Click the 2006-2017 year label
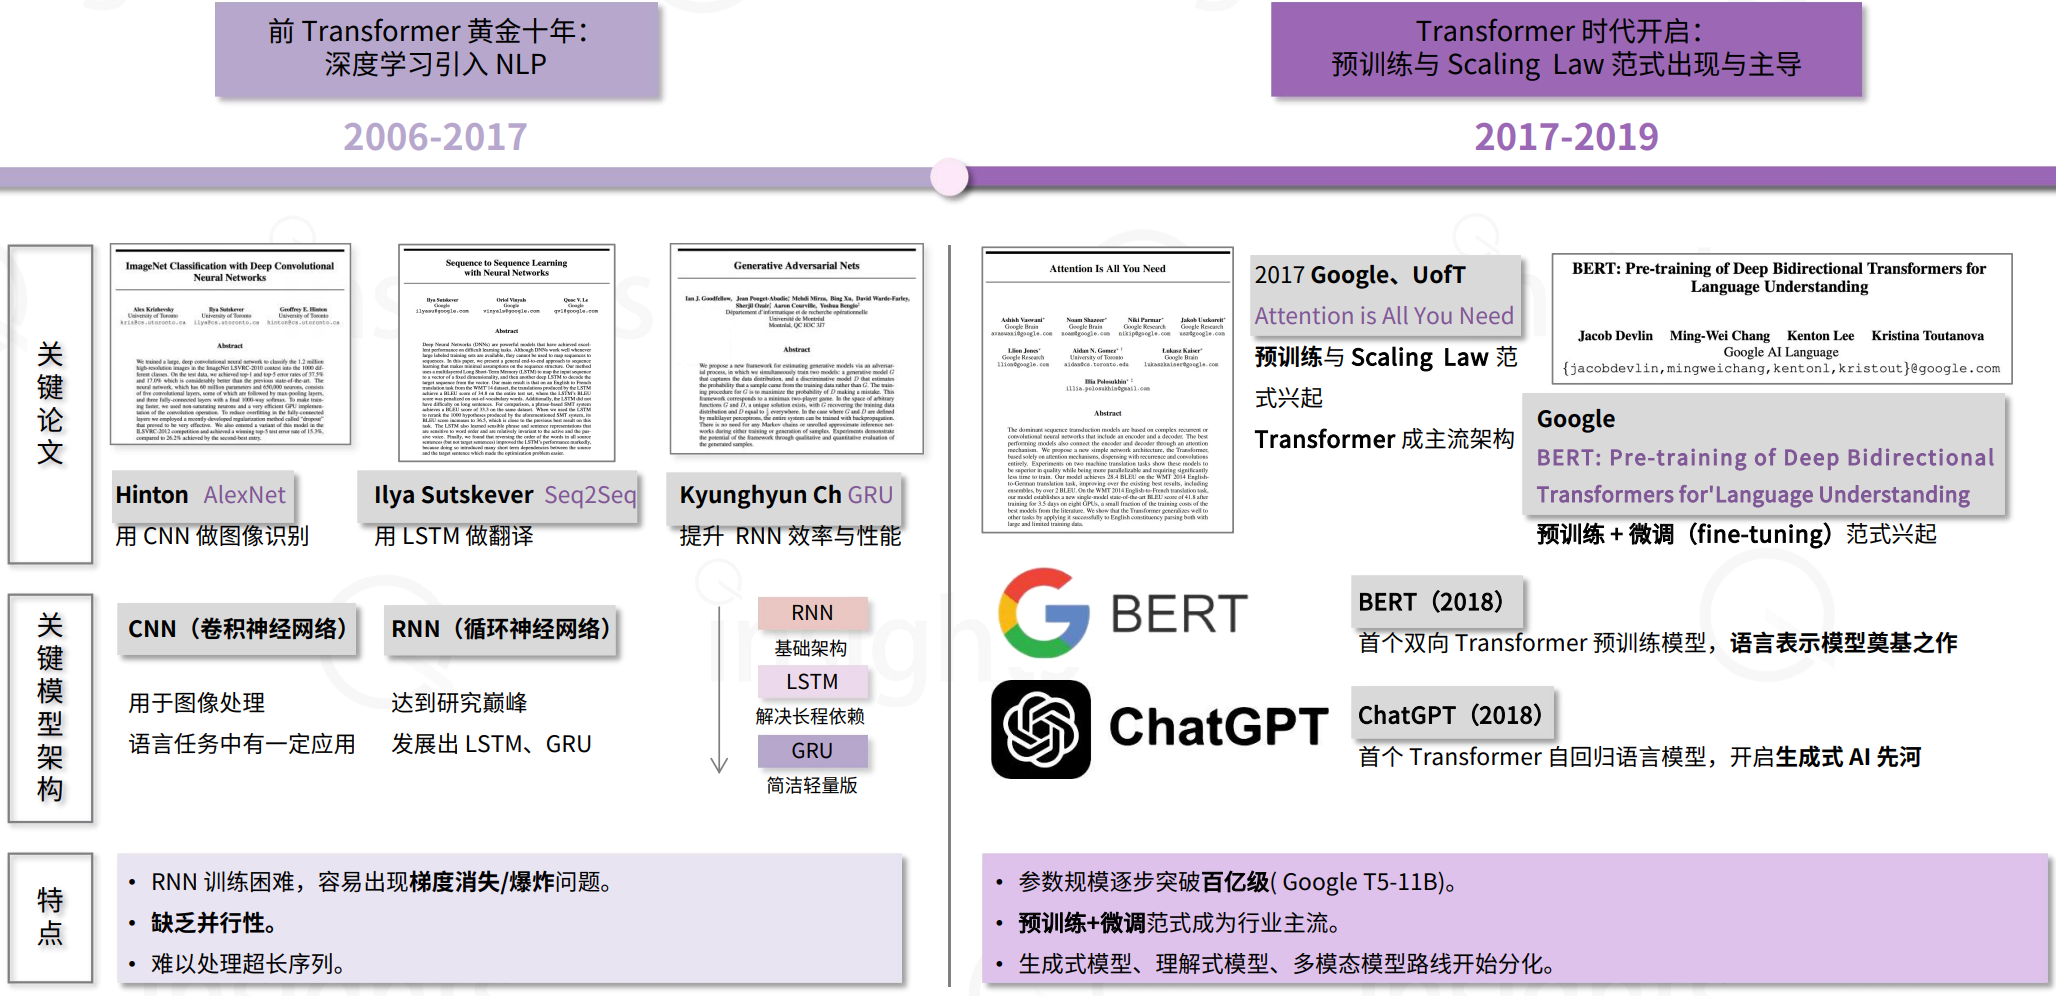 tap(435, 137)
